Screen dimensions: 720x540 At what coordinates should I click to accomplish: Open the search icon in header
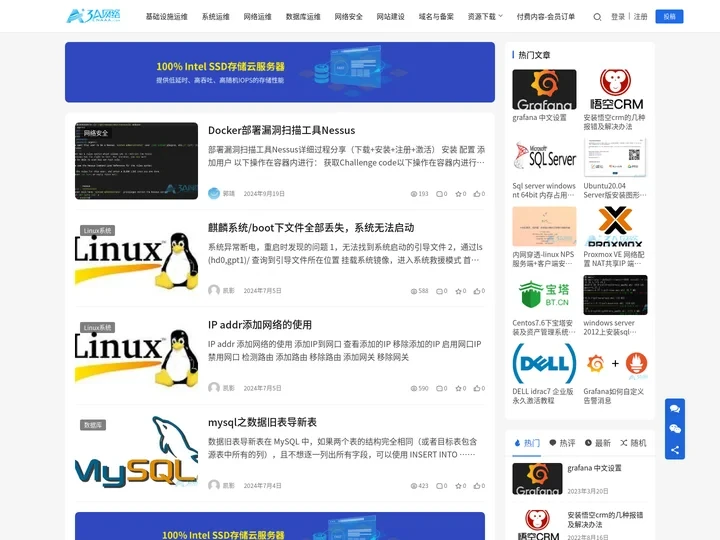click(x=597, y=17)
